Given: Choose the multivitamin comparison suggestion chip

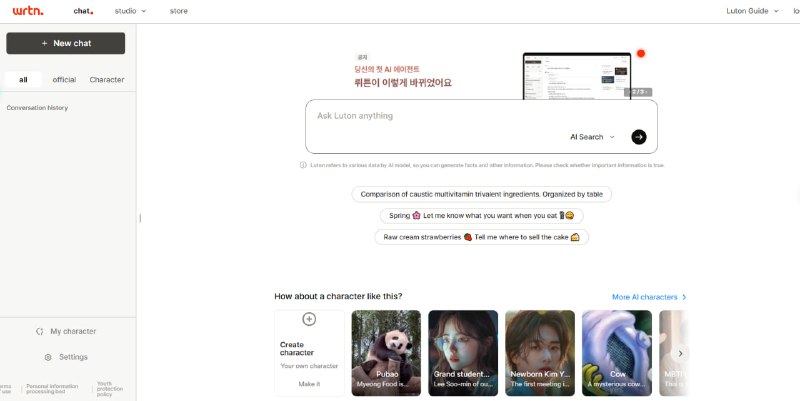Looking at the screenshot, I should (x=482, y=194).
